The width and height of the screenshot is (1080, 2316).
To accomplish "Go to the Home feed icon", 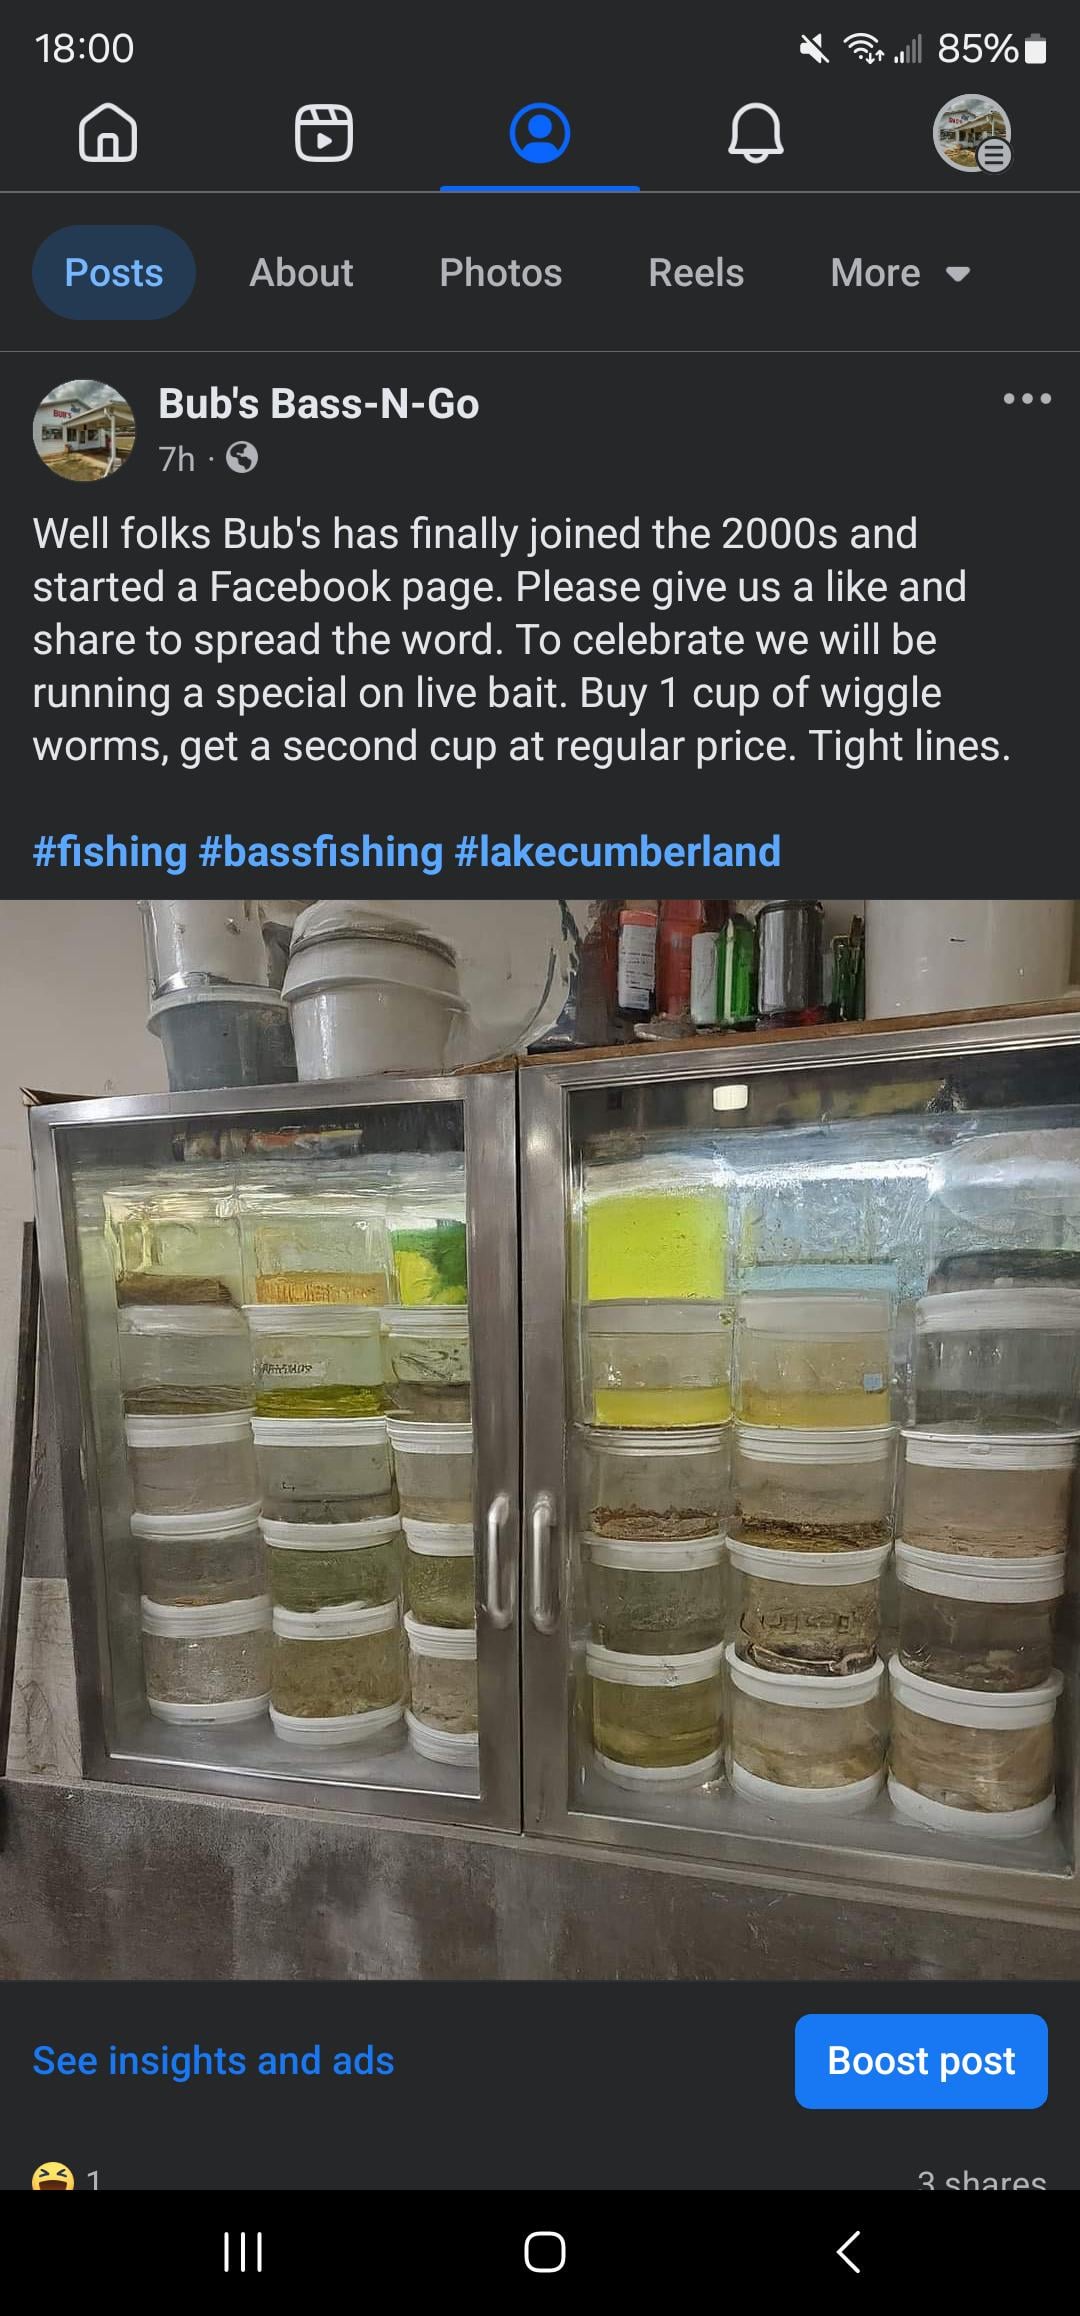I will coord(108,132).
